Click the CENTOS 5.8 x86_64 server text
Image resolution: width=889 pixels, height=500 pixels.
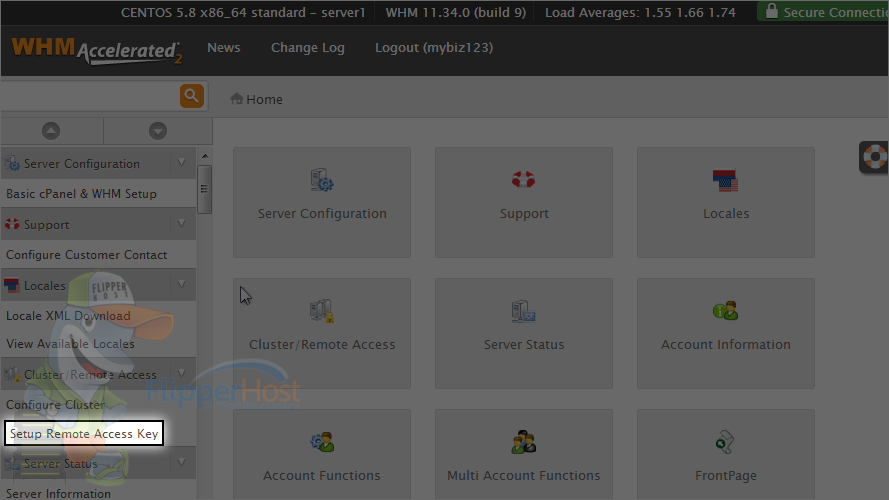pyautogui.click(x=243, y=12)
